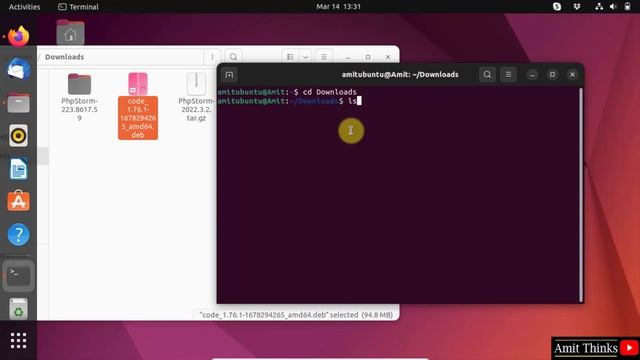Open Rhythmbox music player in the dock
The image size is (640, 360).
(18, 136)
